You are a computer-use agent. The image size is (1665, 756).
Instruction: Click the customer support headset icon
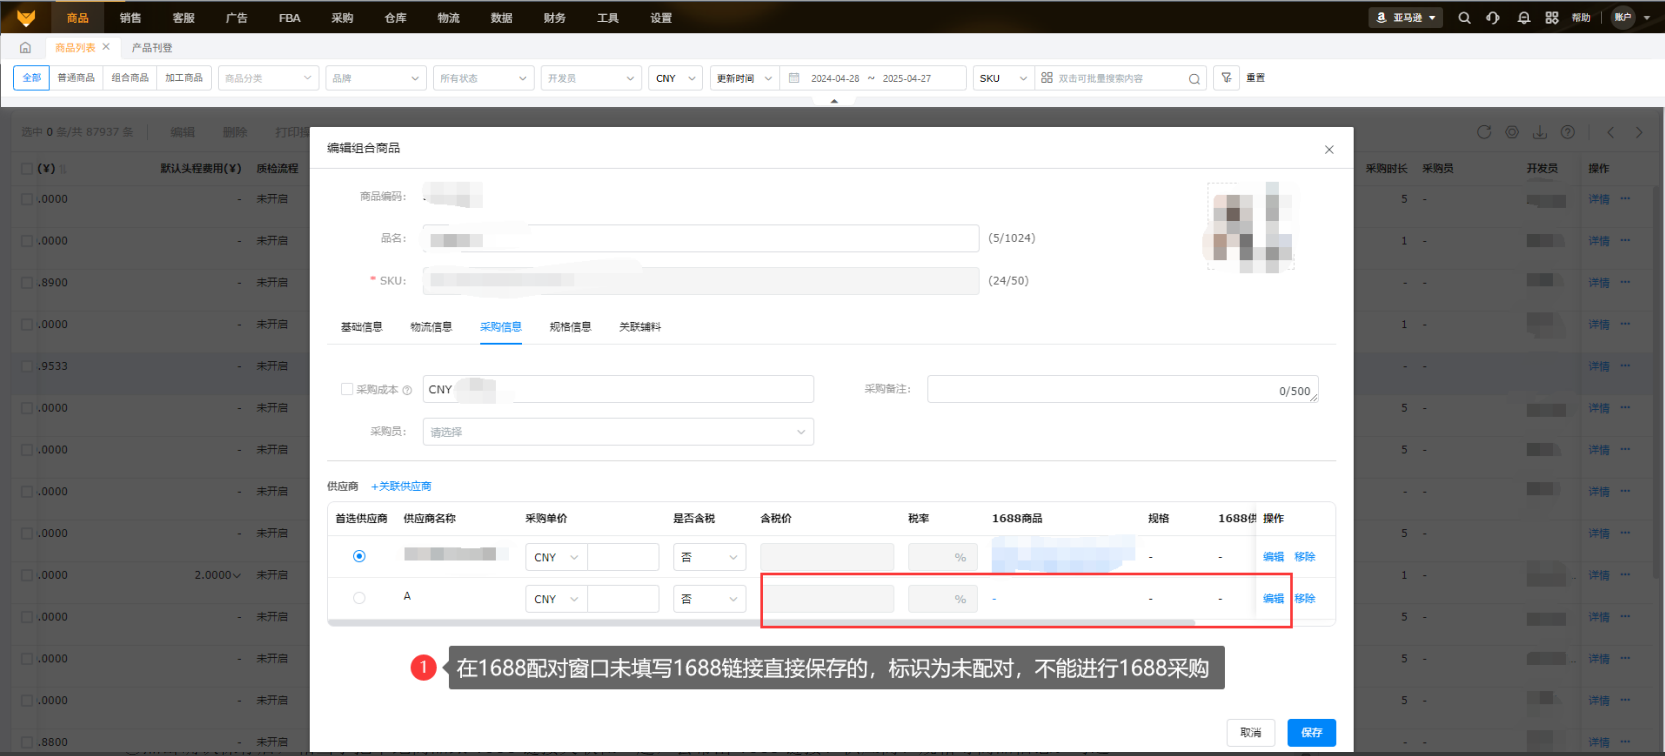(1493, 18)
